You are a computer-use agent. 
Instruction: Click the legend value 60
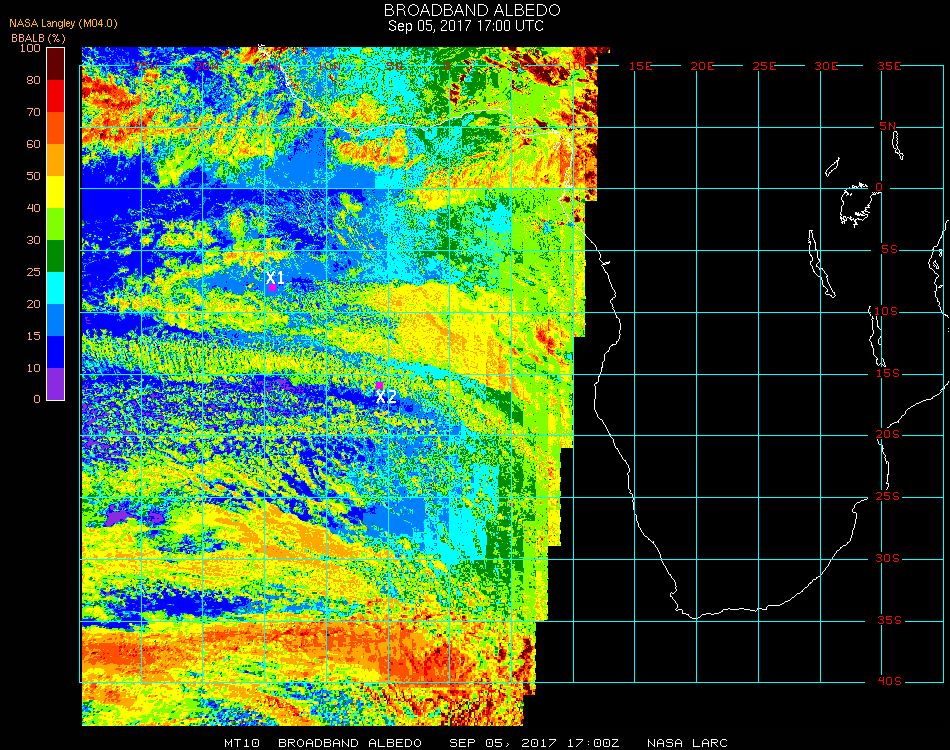[x=33, y=144]
